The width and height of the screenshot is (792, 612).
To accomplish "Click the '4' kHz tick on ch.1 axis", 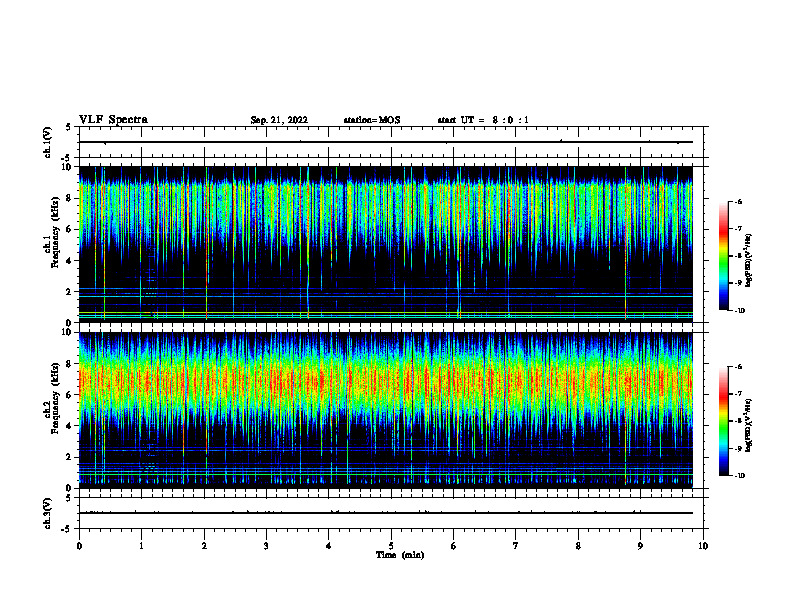I will tap(70, 261).
